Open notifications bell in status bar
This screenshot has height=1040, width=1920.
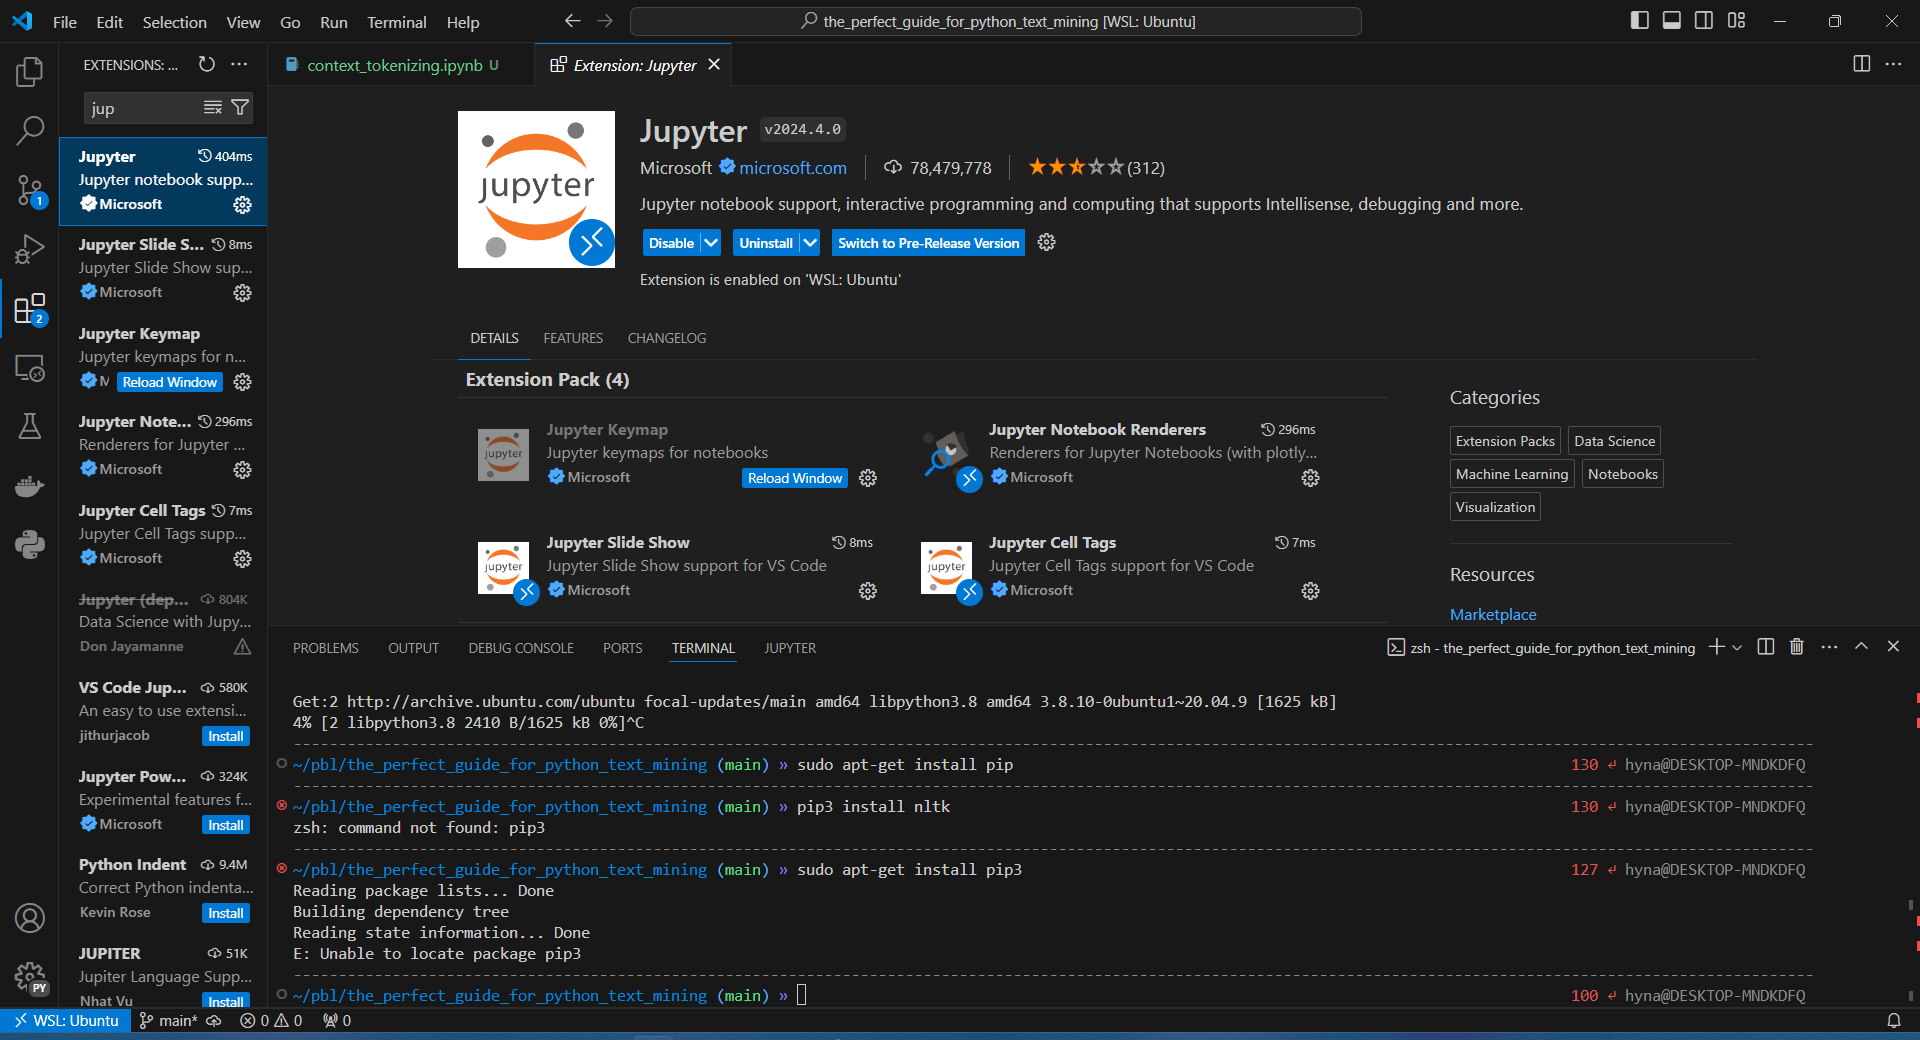pos(1894,1020)
